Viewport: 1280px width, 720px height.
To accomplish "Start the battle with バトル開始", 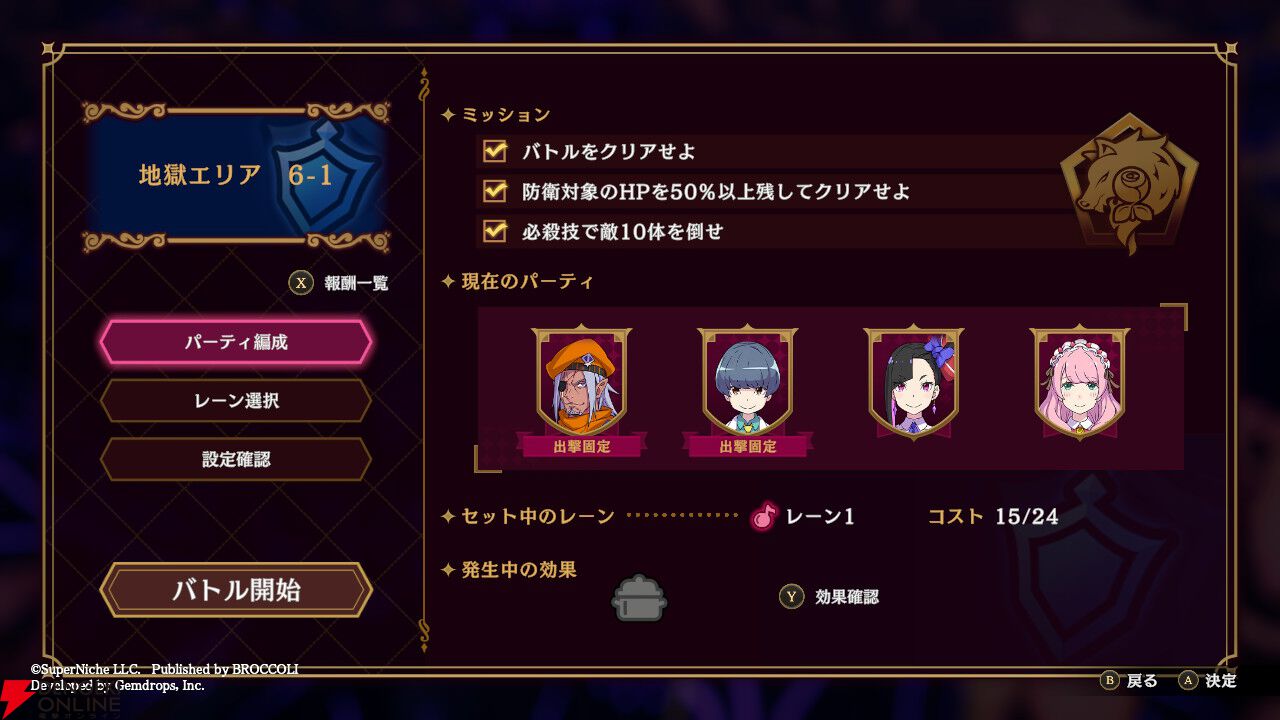I will (236, 590).
